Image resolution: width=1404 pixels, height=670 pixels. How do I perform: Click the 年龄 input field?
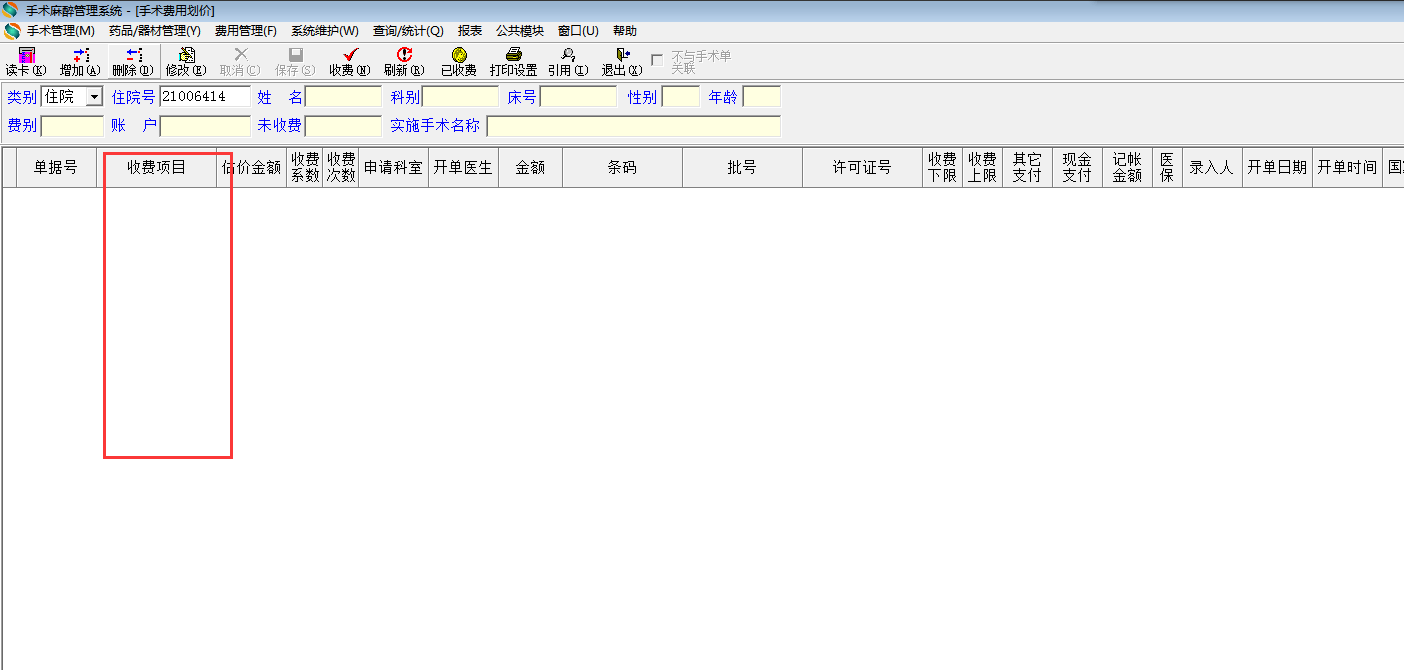coord(762,97)
